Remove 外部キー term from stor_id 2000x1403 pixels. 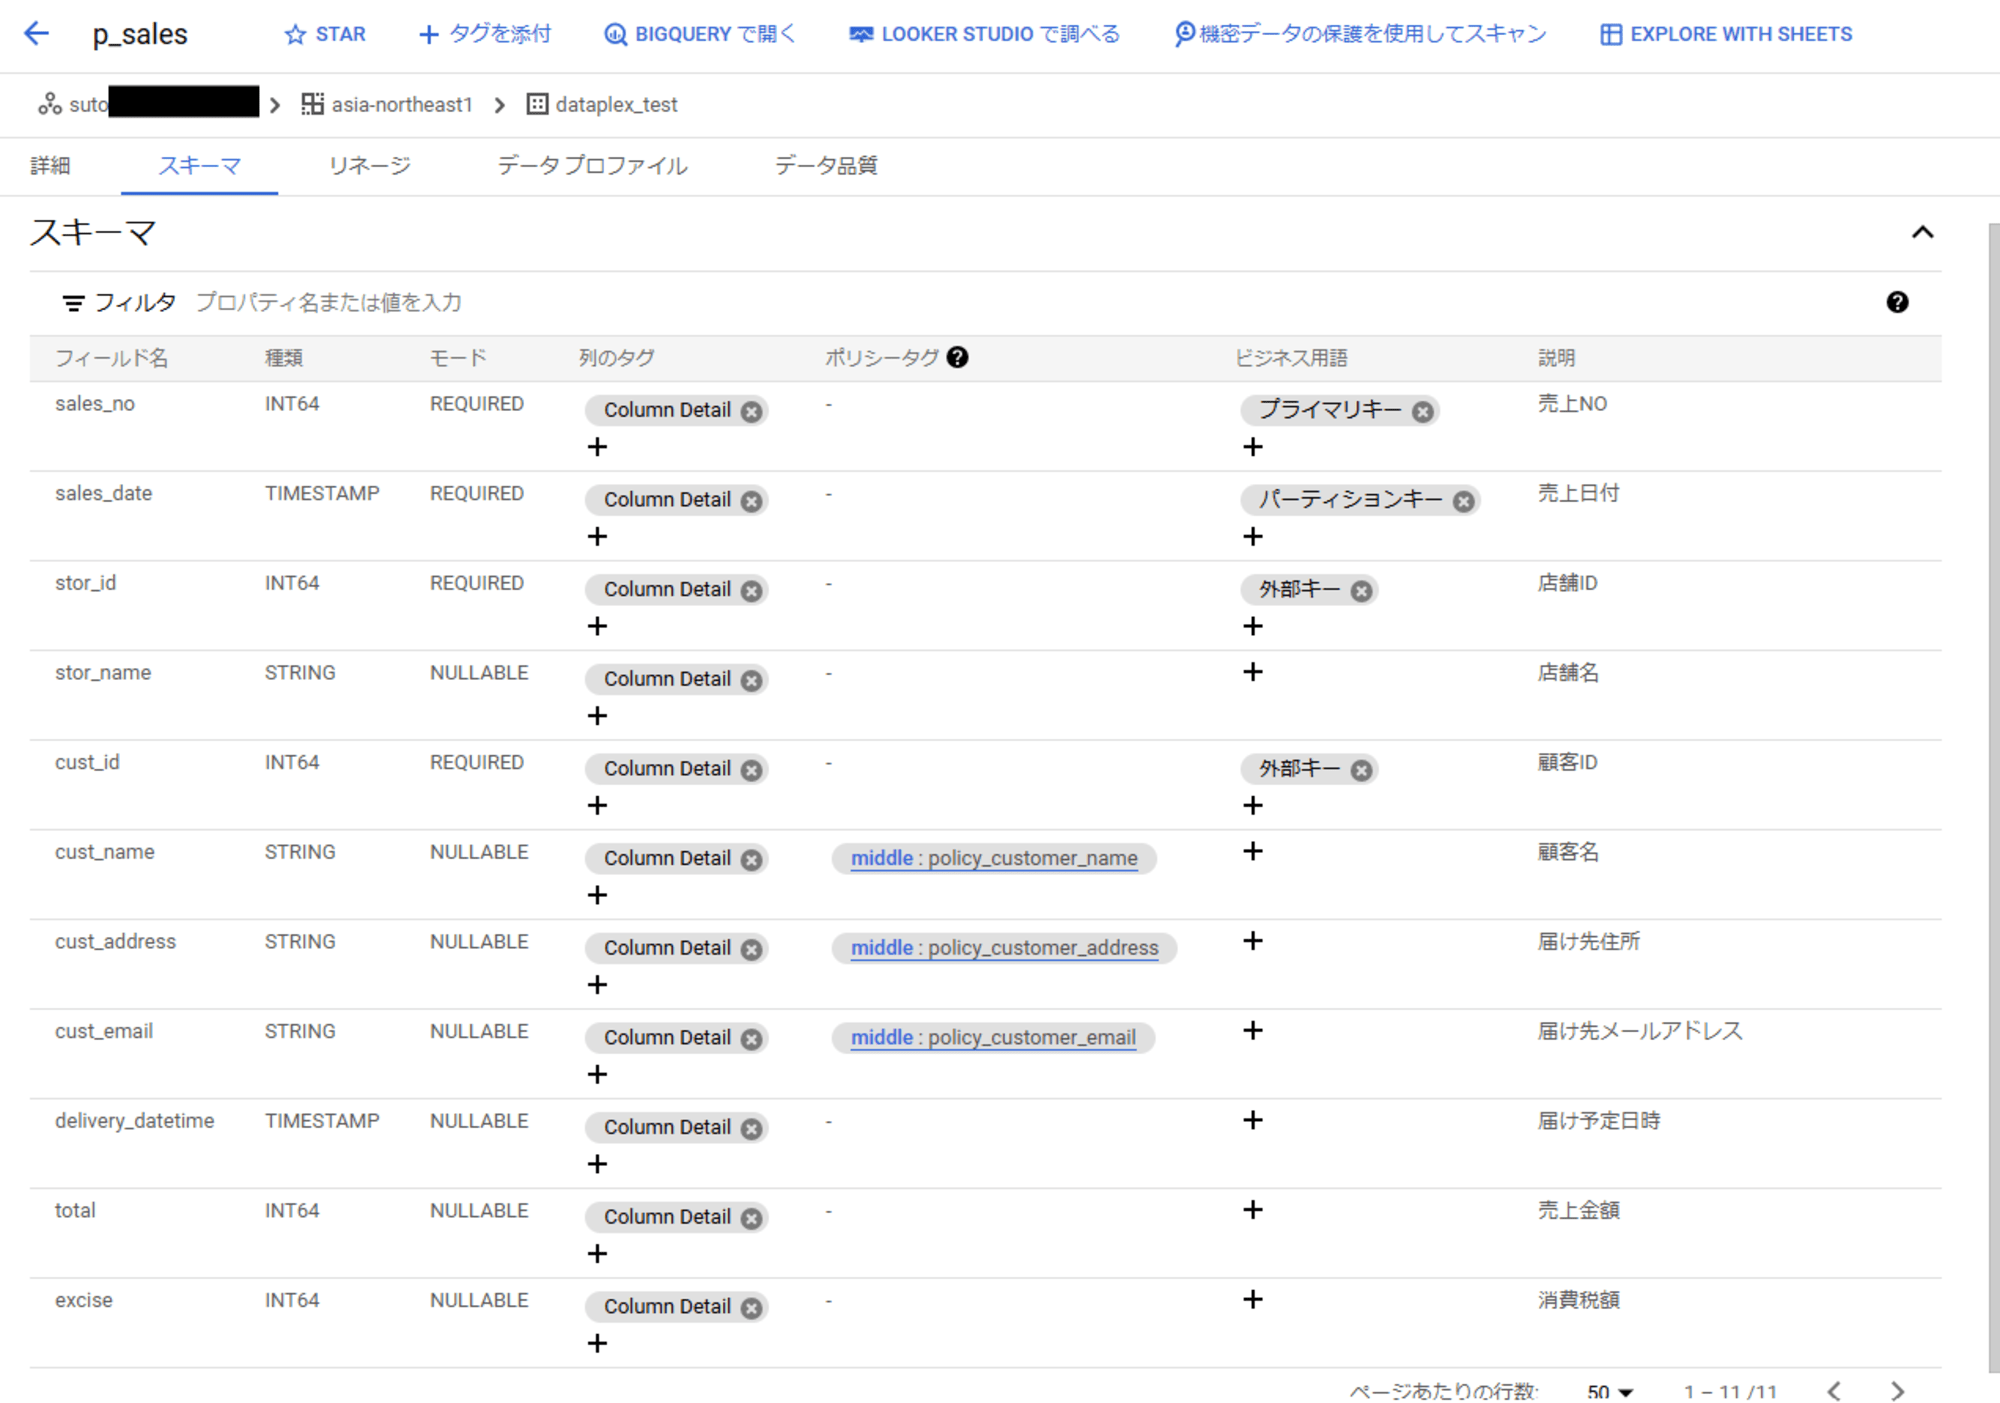coord(1361,591)
